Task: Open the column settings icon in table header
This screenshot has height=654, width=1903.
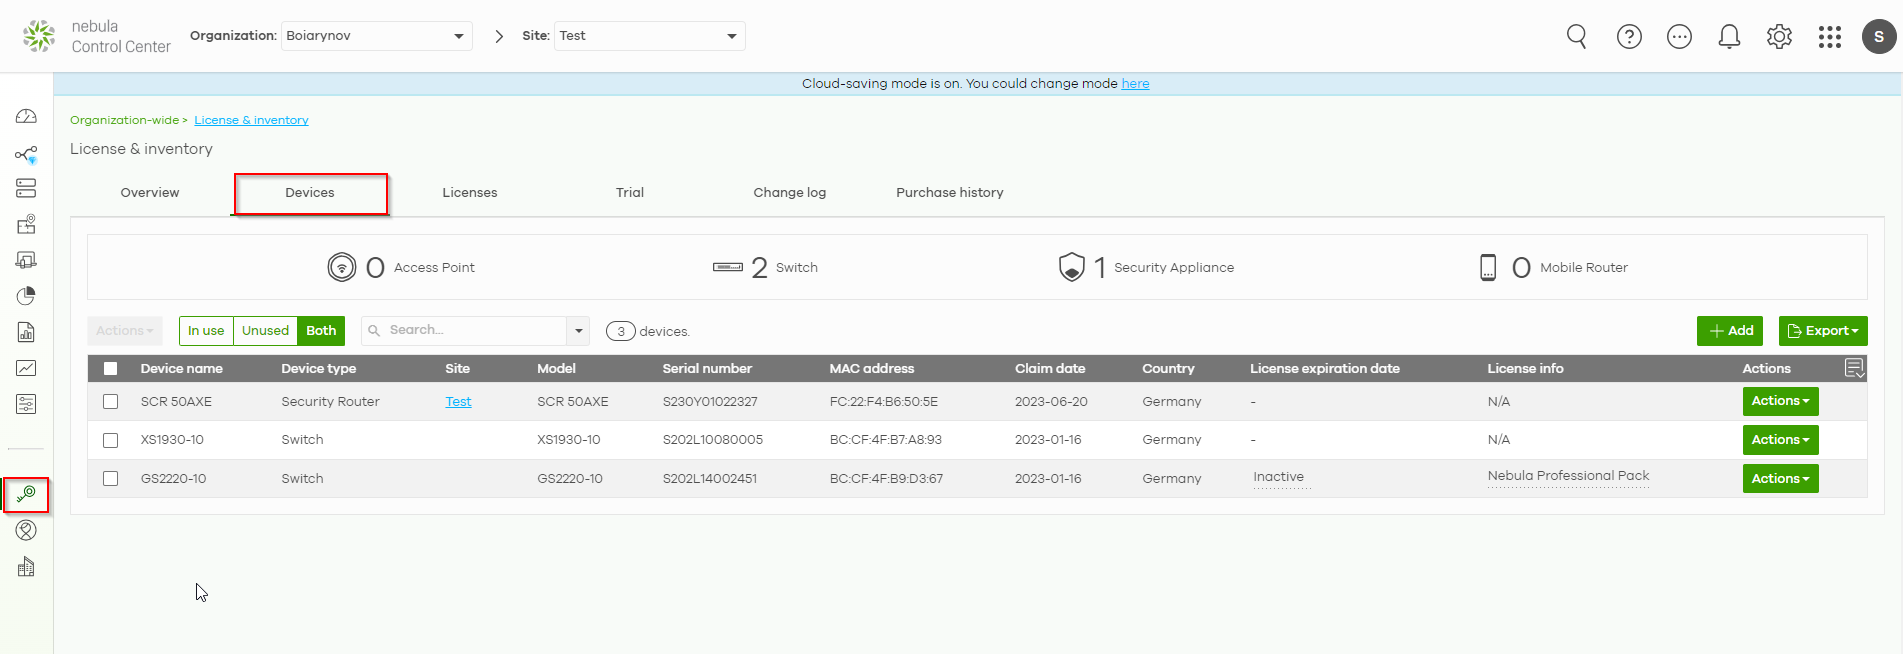Action: click(1854, 368)
